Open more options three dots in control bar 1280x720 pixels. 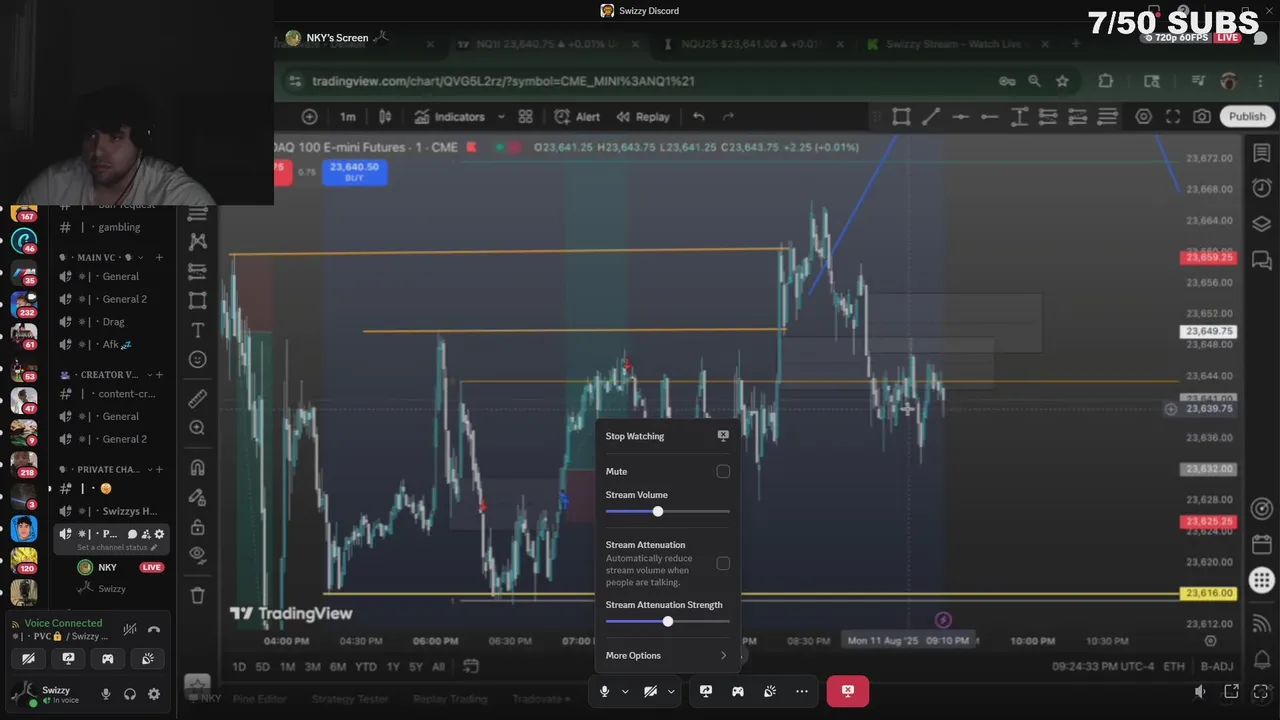point(802,691)
